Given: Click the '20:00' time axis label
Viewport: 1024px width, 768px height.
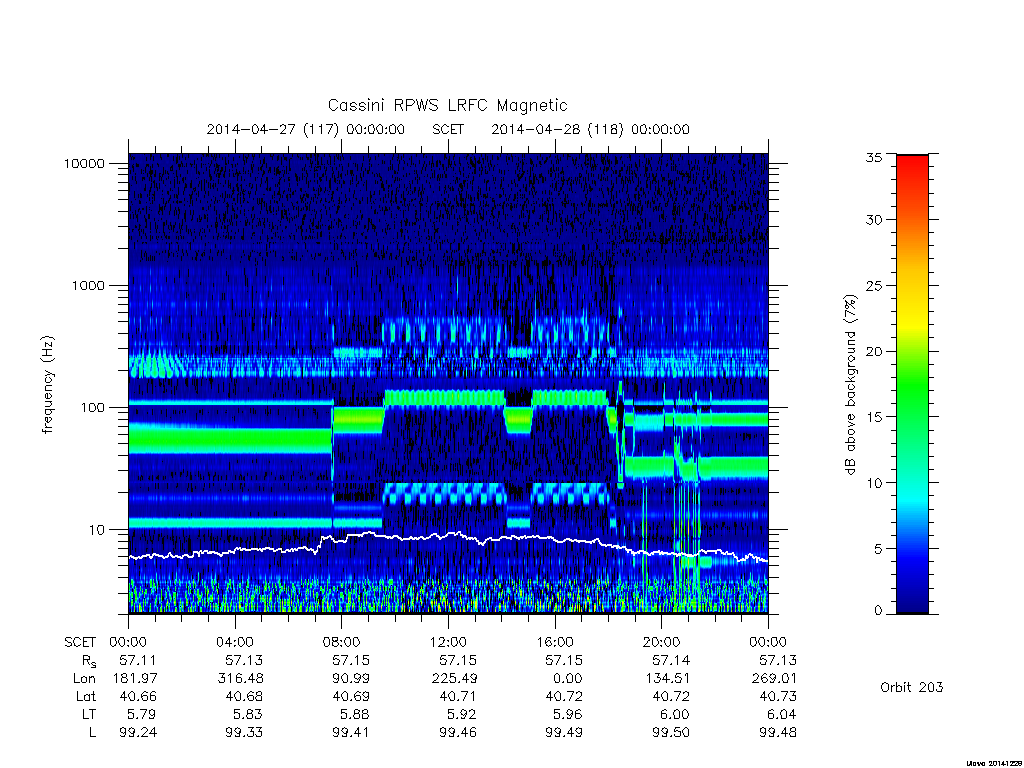Looking at the screenshot, I should [x=662, y=642].
